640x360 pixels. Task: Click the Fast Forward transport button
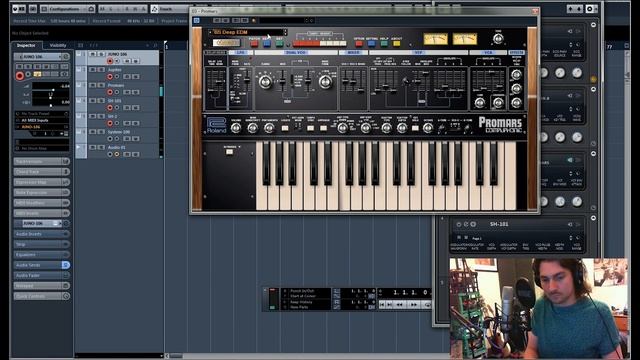413,304
